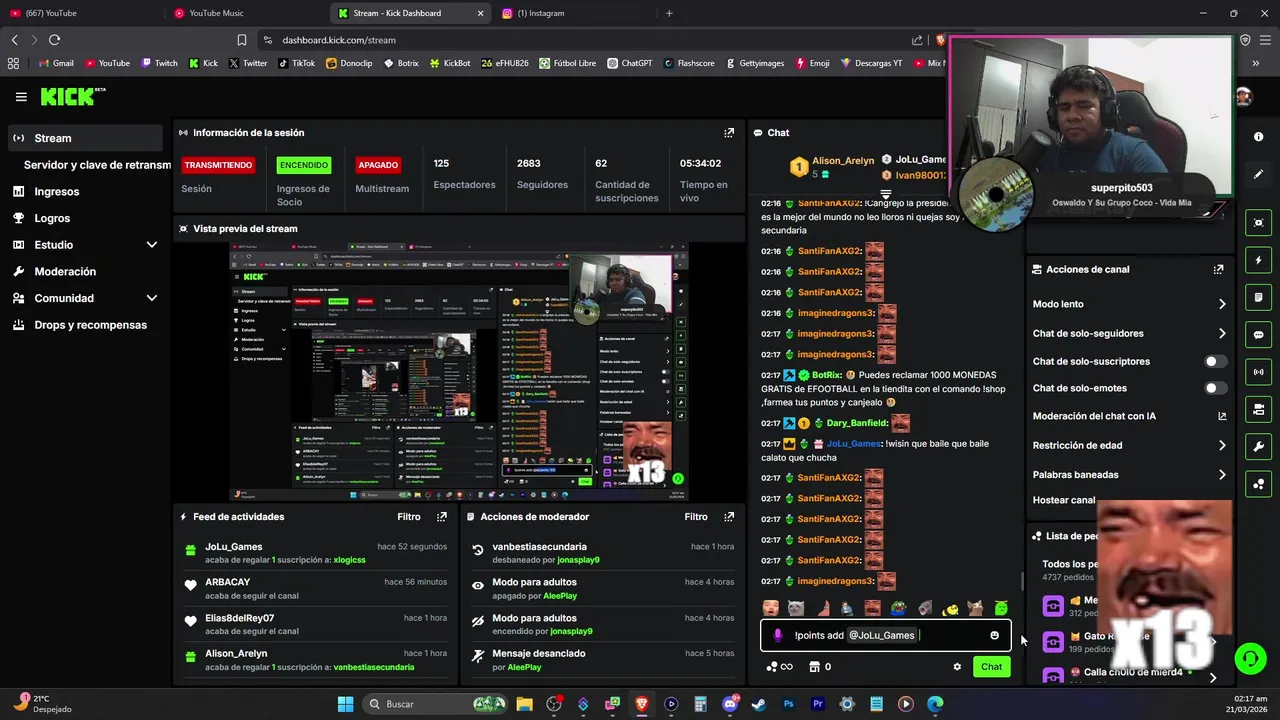The width and height of the screenshot is (1280, 720).
Task: Click the chat panel scrollbar
Action: (1021, 581)
